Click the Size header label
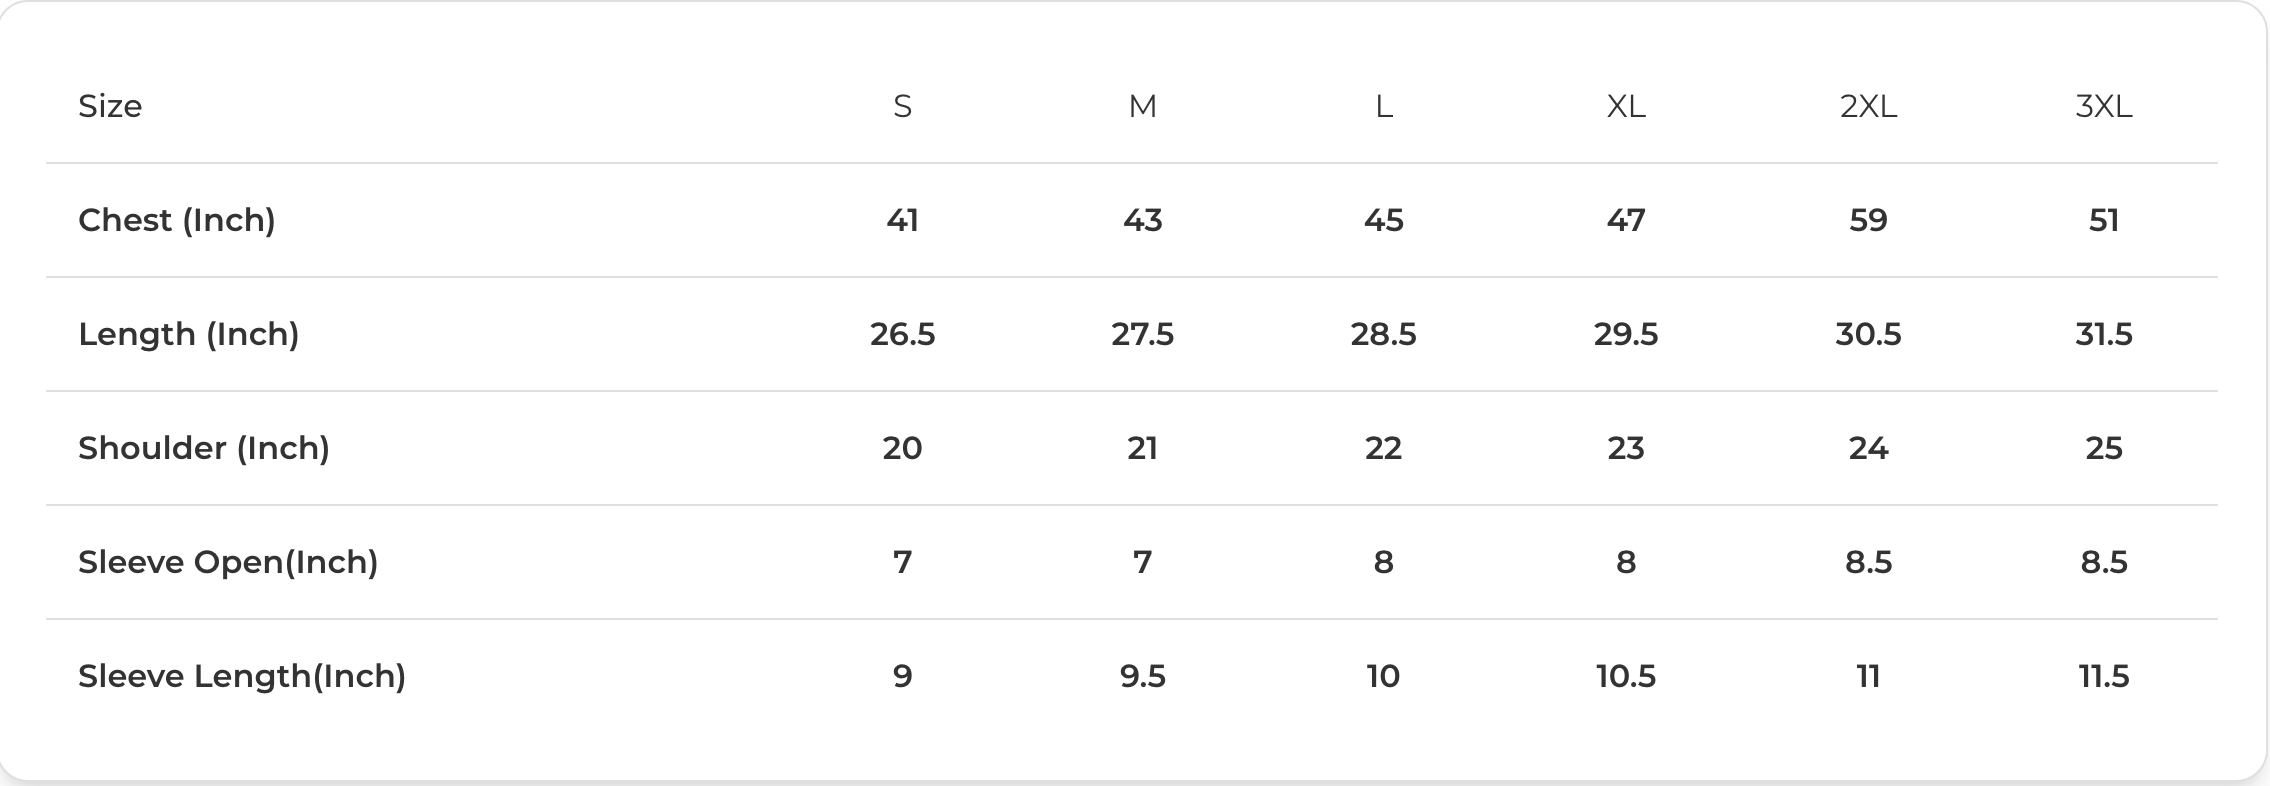 [110, 106]
